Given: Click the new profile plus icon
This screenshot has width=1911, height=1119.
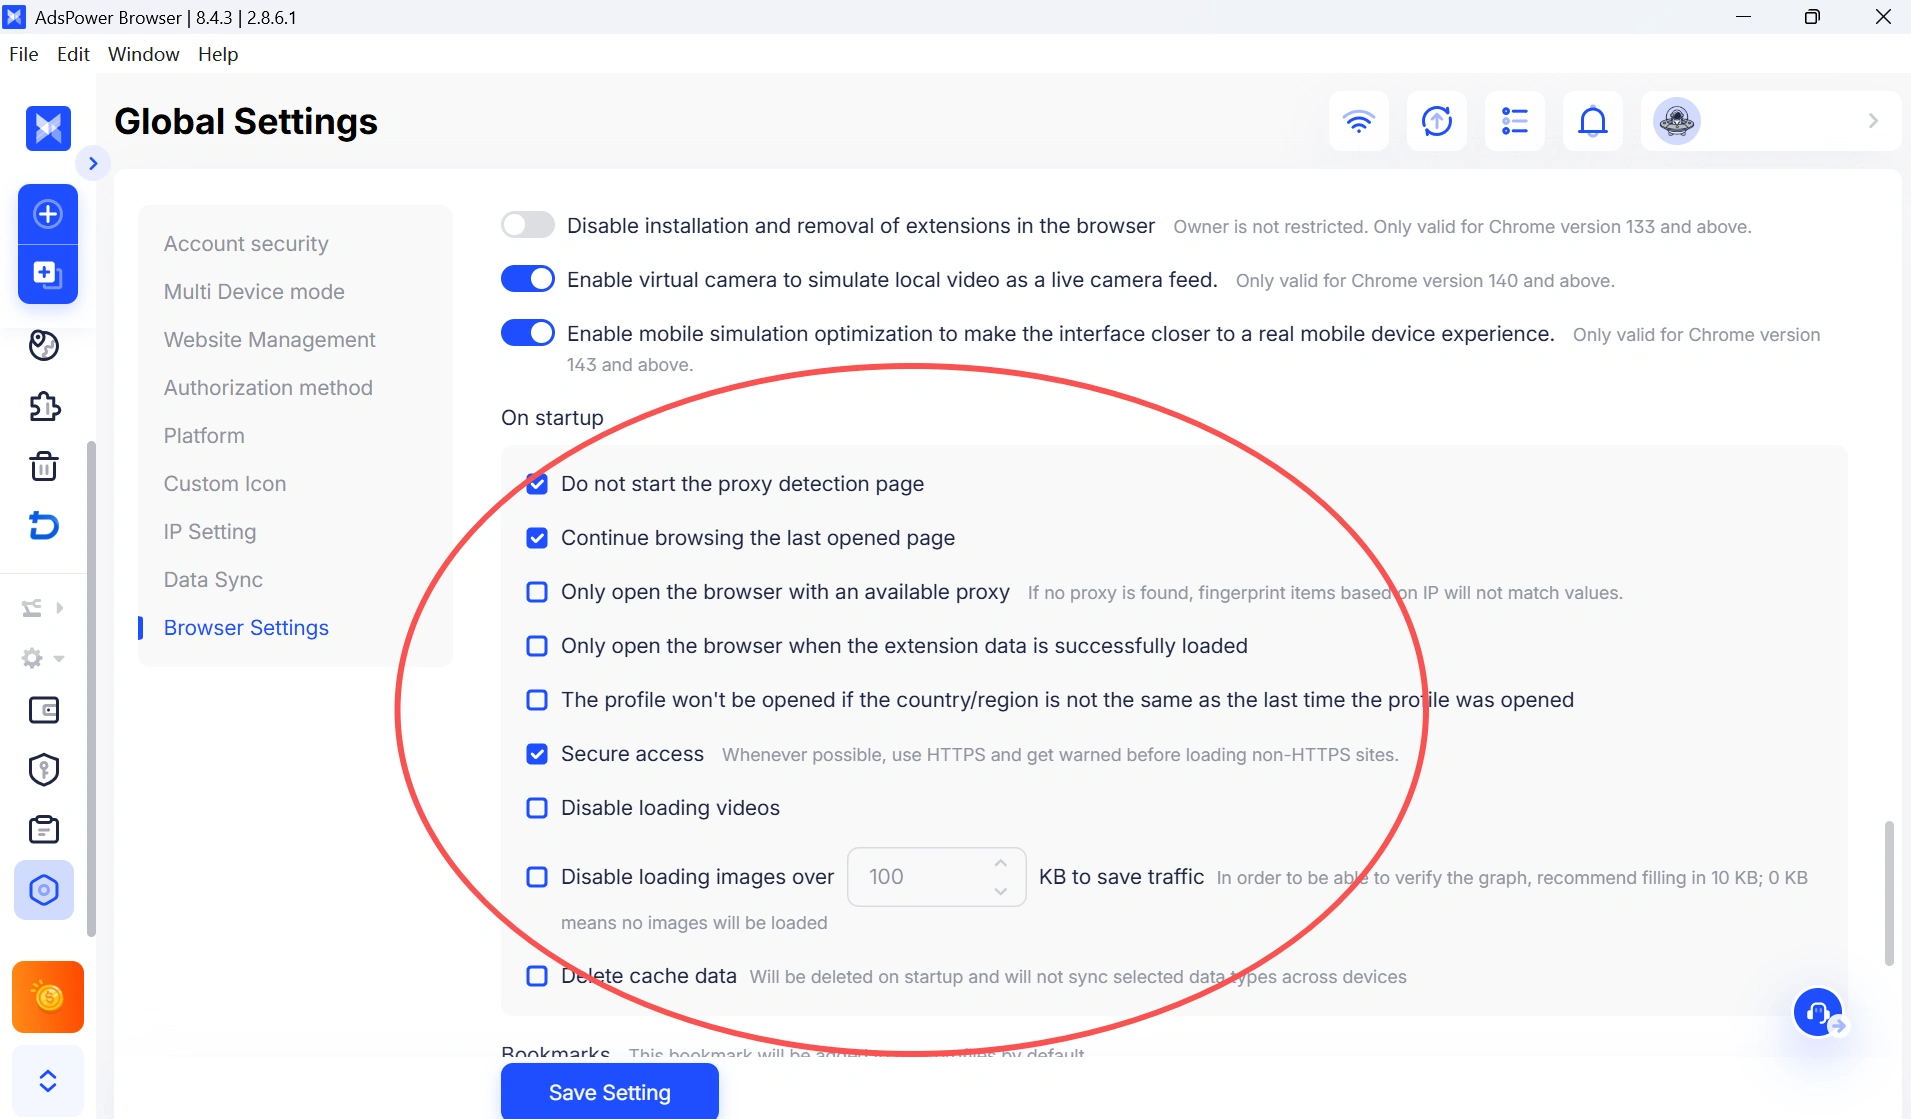Looking at the screenshot, I should click(48, 214).
